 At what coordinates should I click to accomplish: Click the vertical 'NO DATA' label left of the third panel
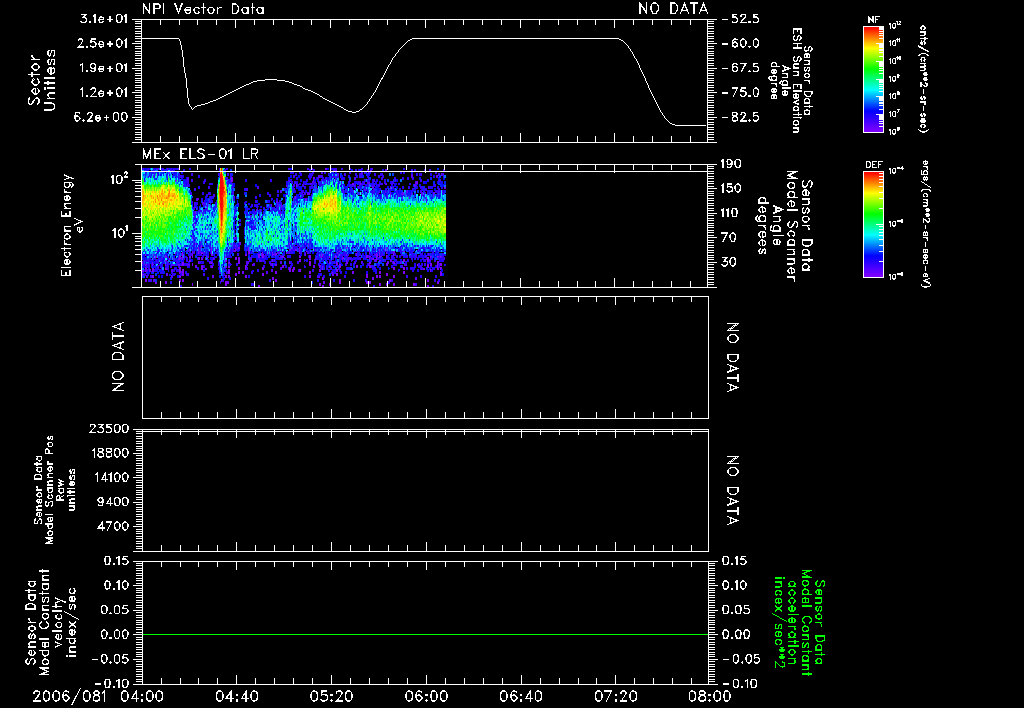pos(118,357)
